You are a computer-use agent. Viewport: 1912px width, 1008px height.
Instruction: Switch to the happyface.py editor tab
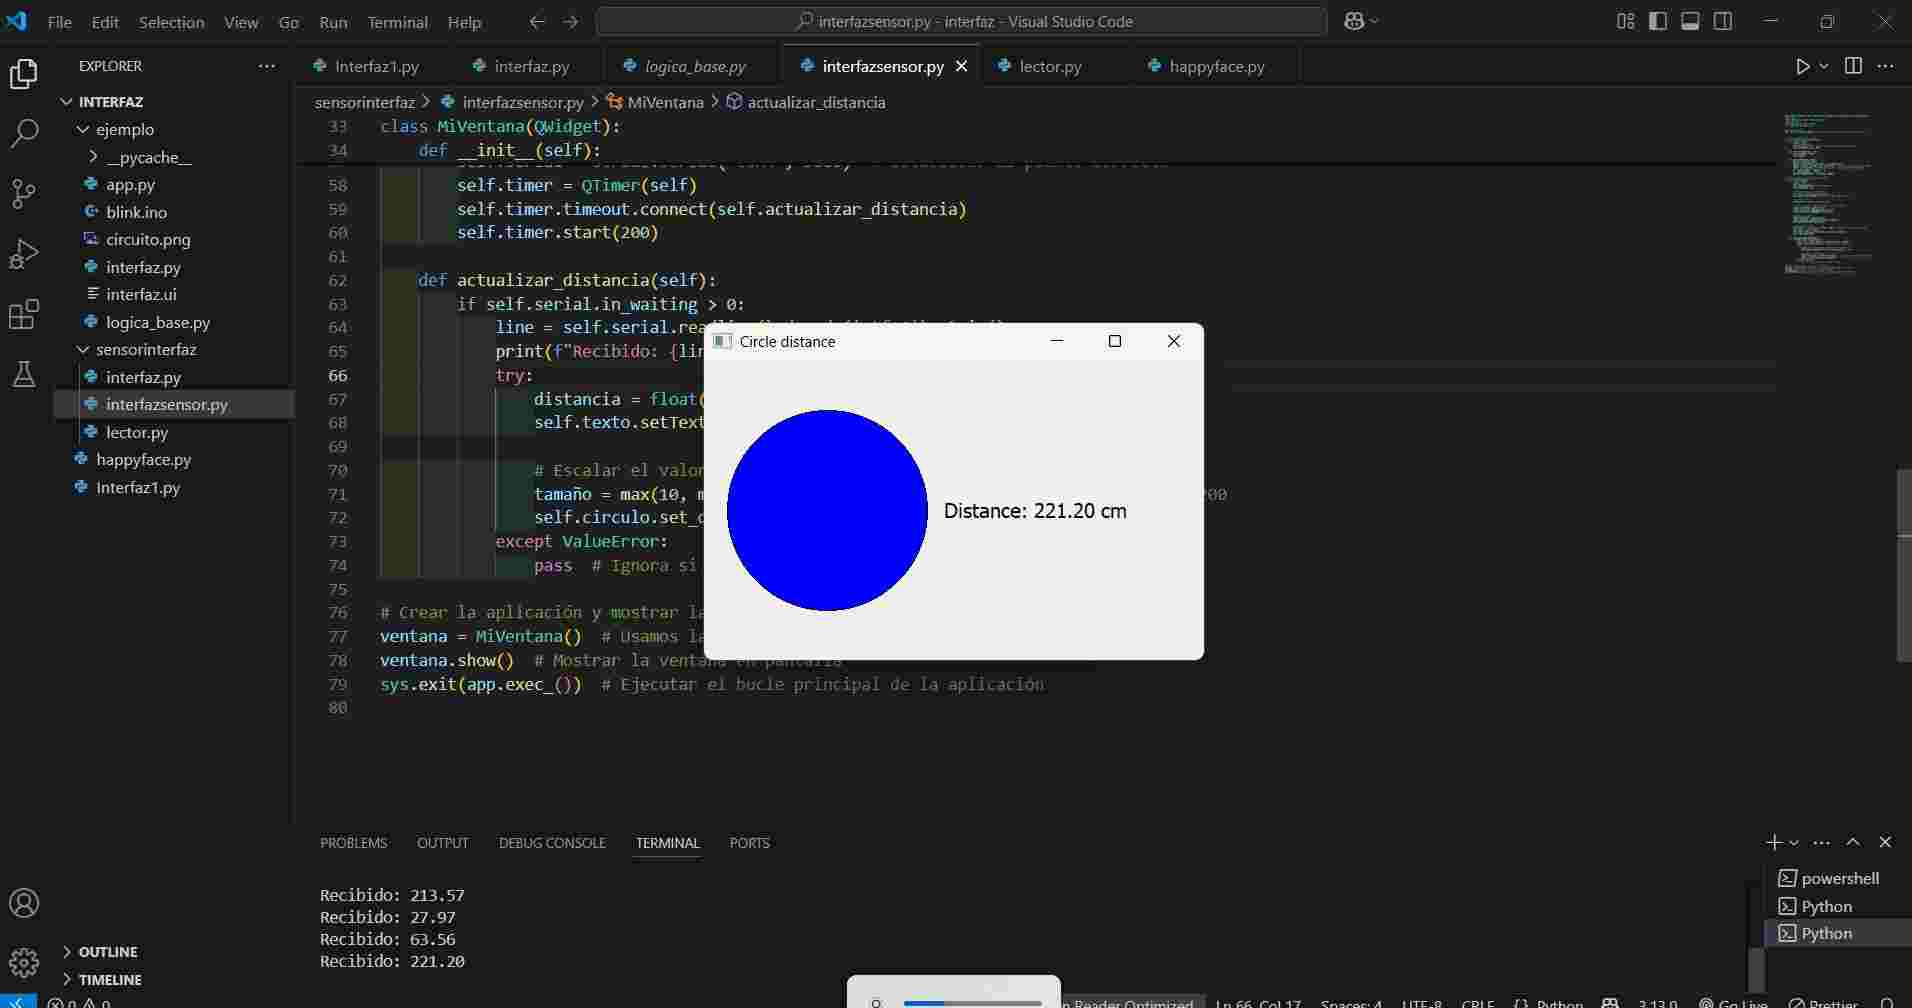(1216, 66)
